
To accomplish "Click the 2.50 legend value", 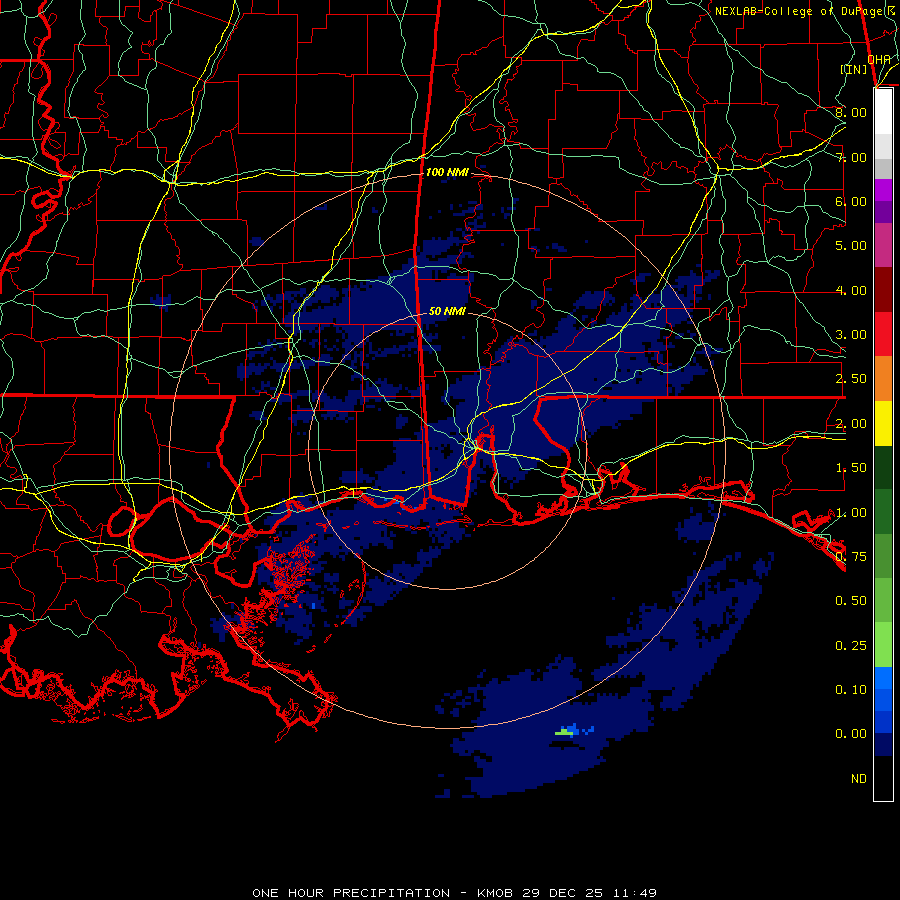I will [x=851, y=379].
